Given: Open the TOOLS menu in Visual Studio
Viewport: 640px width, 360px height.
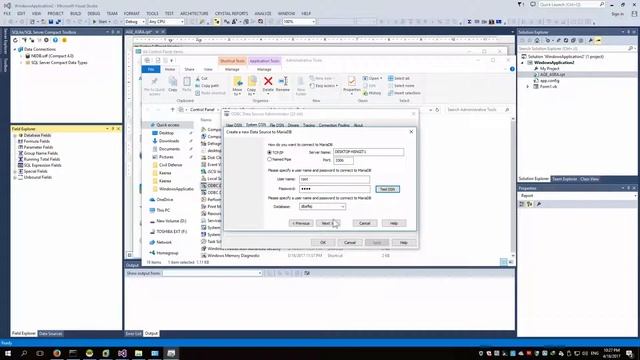Looking at the screenshot, I should [152, 13].
